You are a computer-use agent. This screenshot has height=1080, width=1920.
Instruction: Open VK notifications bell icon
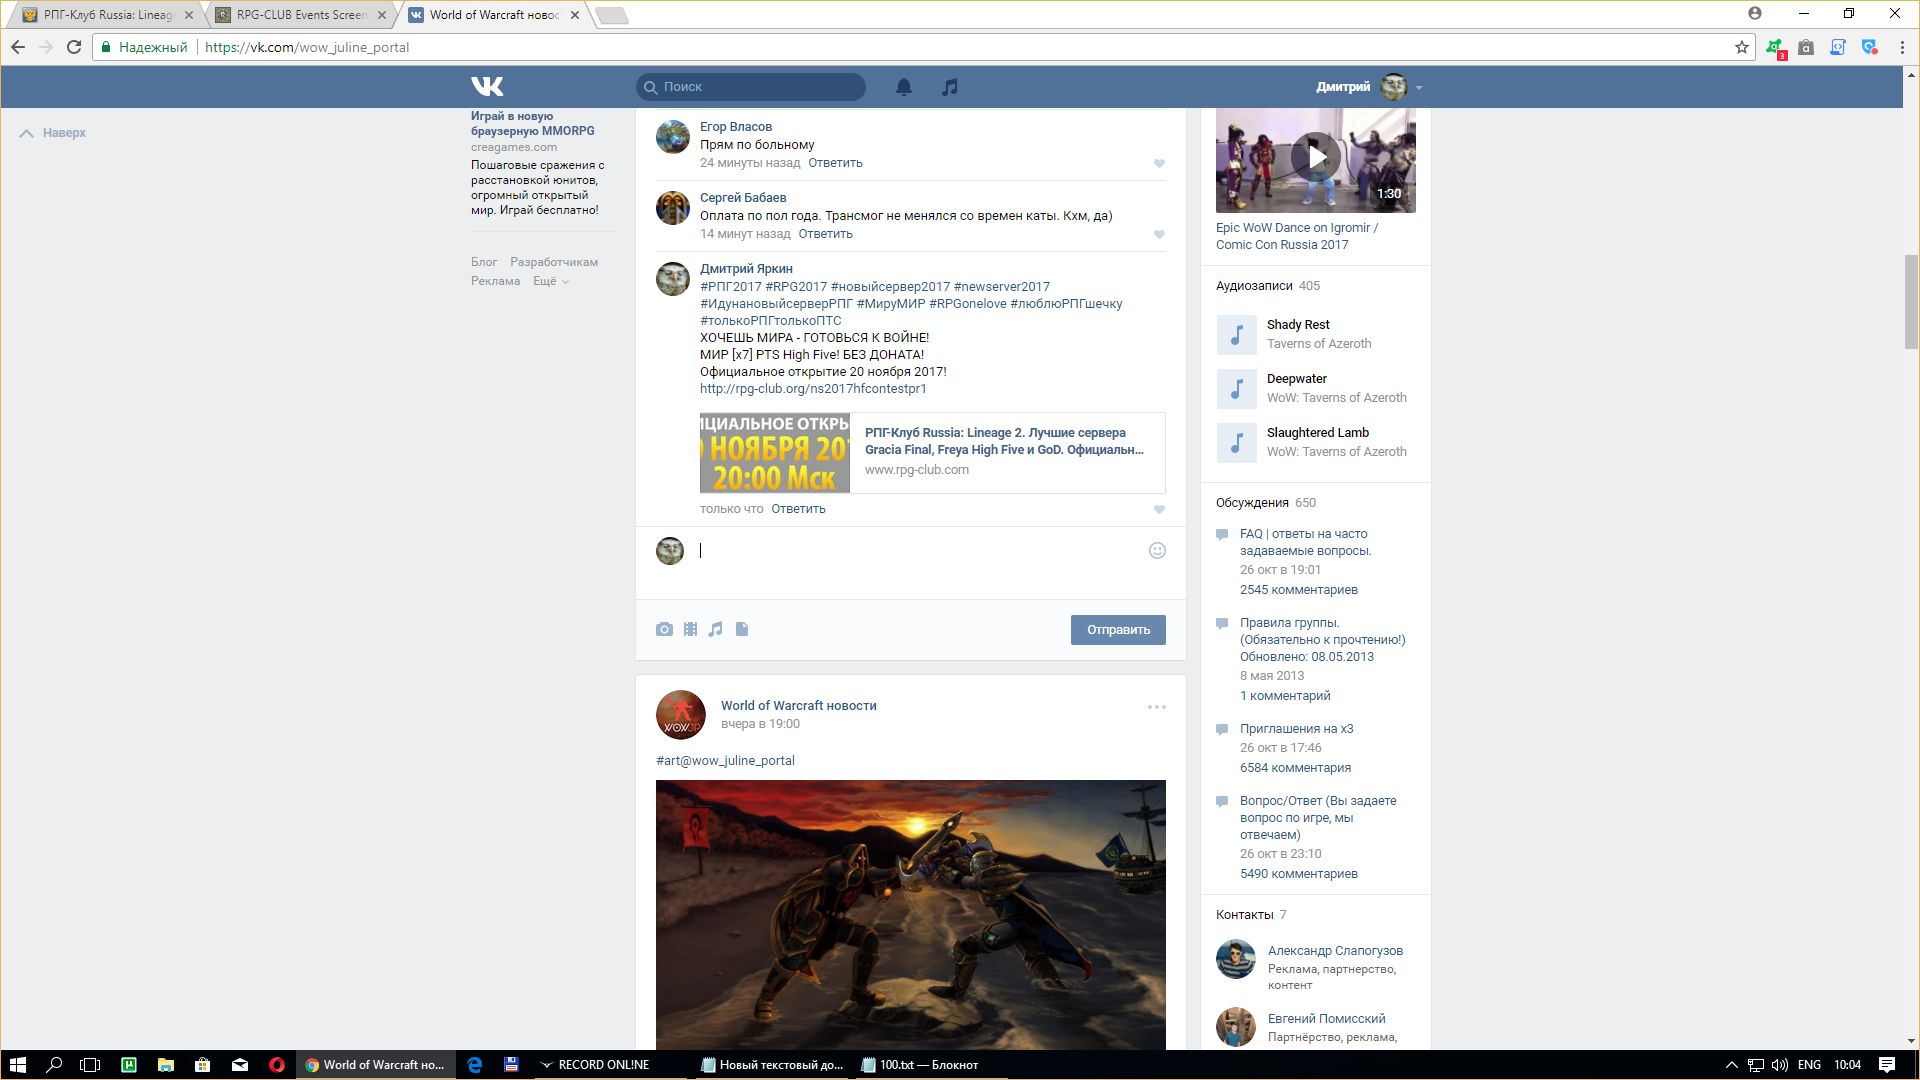click(903, 87)
